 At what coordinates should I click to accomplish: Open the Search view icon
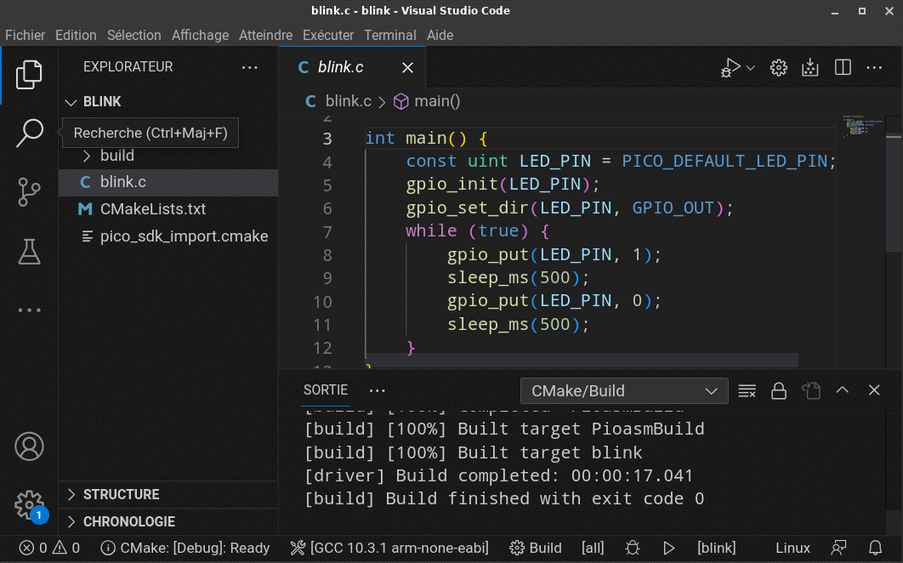pos(29,133)
